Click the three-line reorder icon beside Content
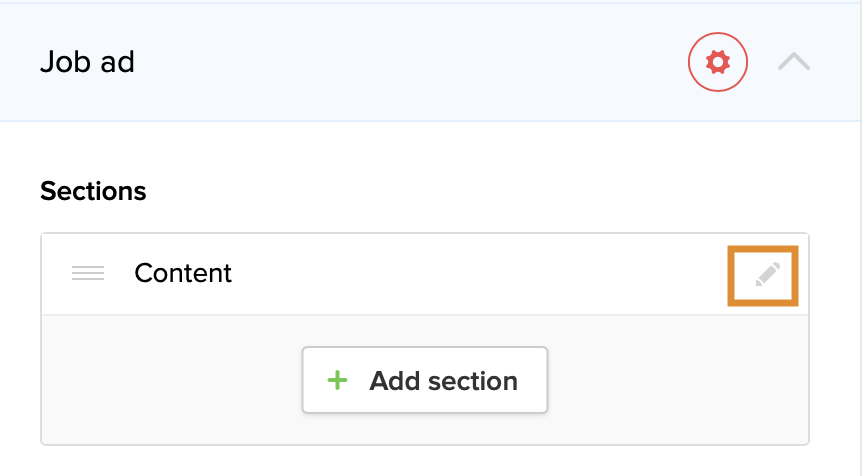 (x=88, y=274)
